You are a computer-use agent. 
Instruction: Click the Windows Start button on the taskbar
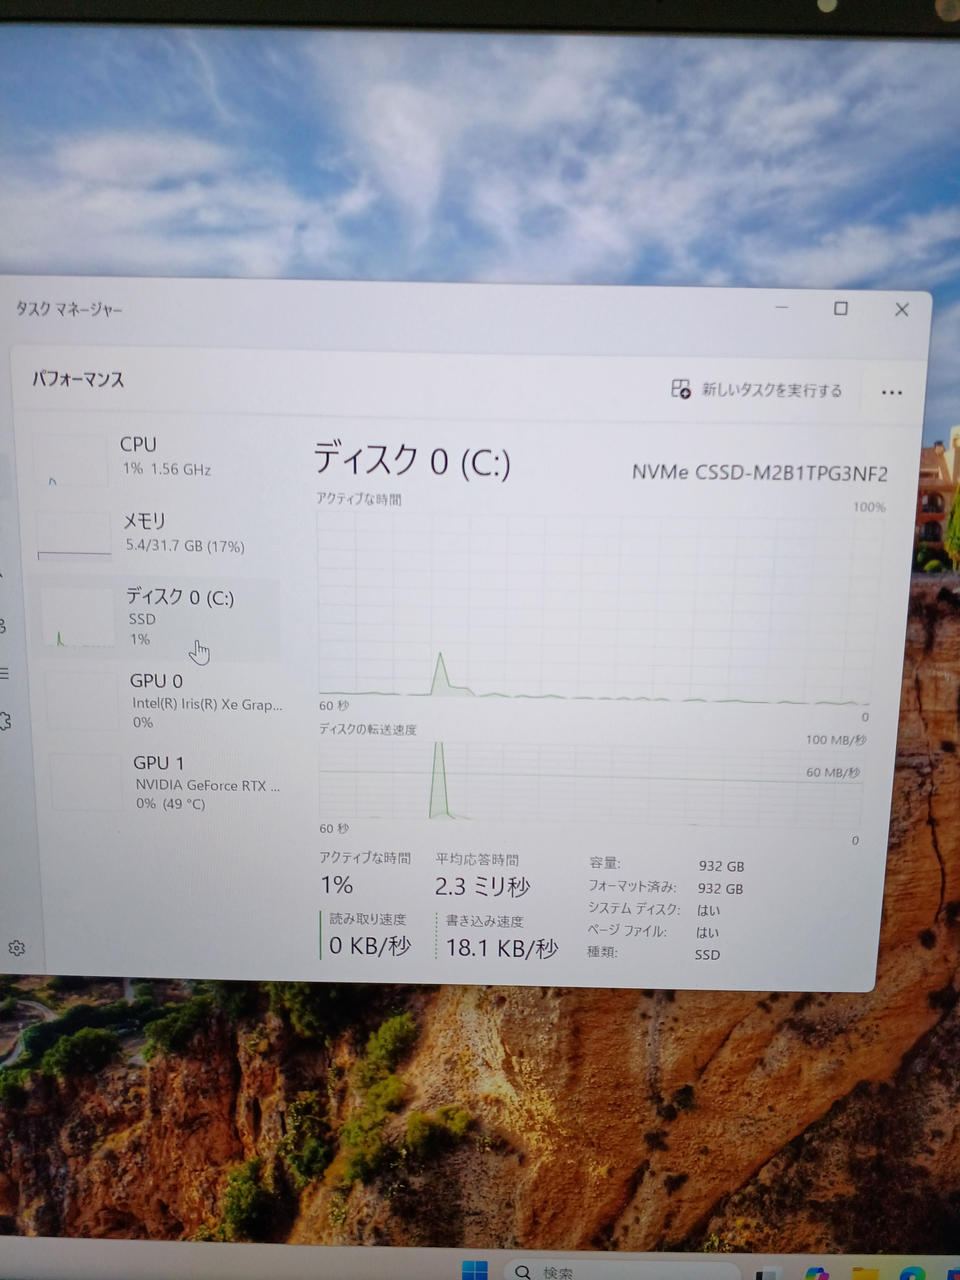(x=475, y=1270)
